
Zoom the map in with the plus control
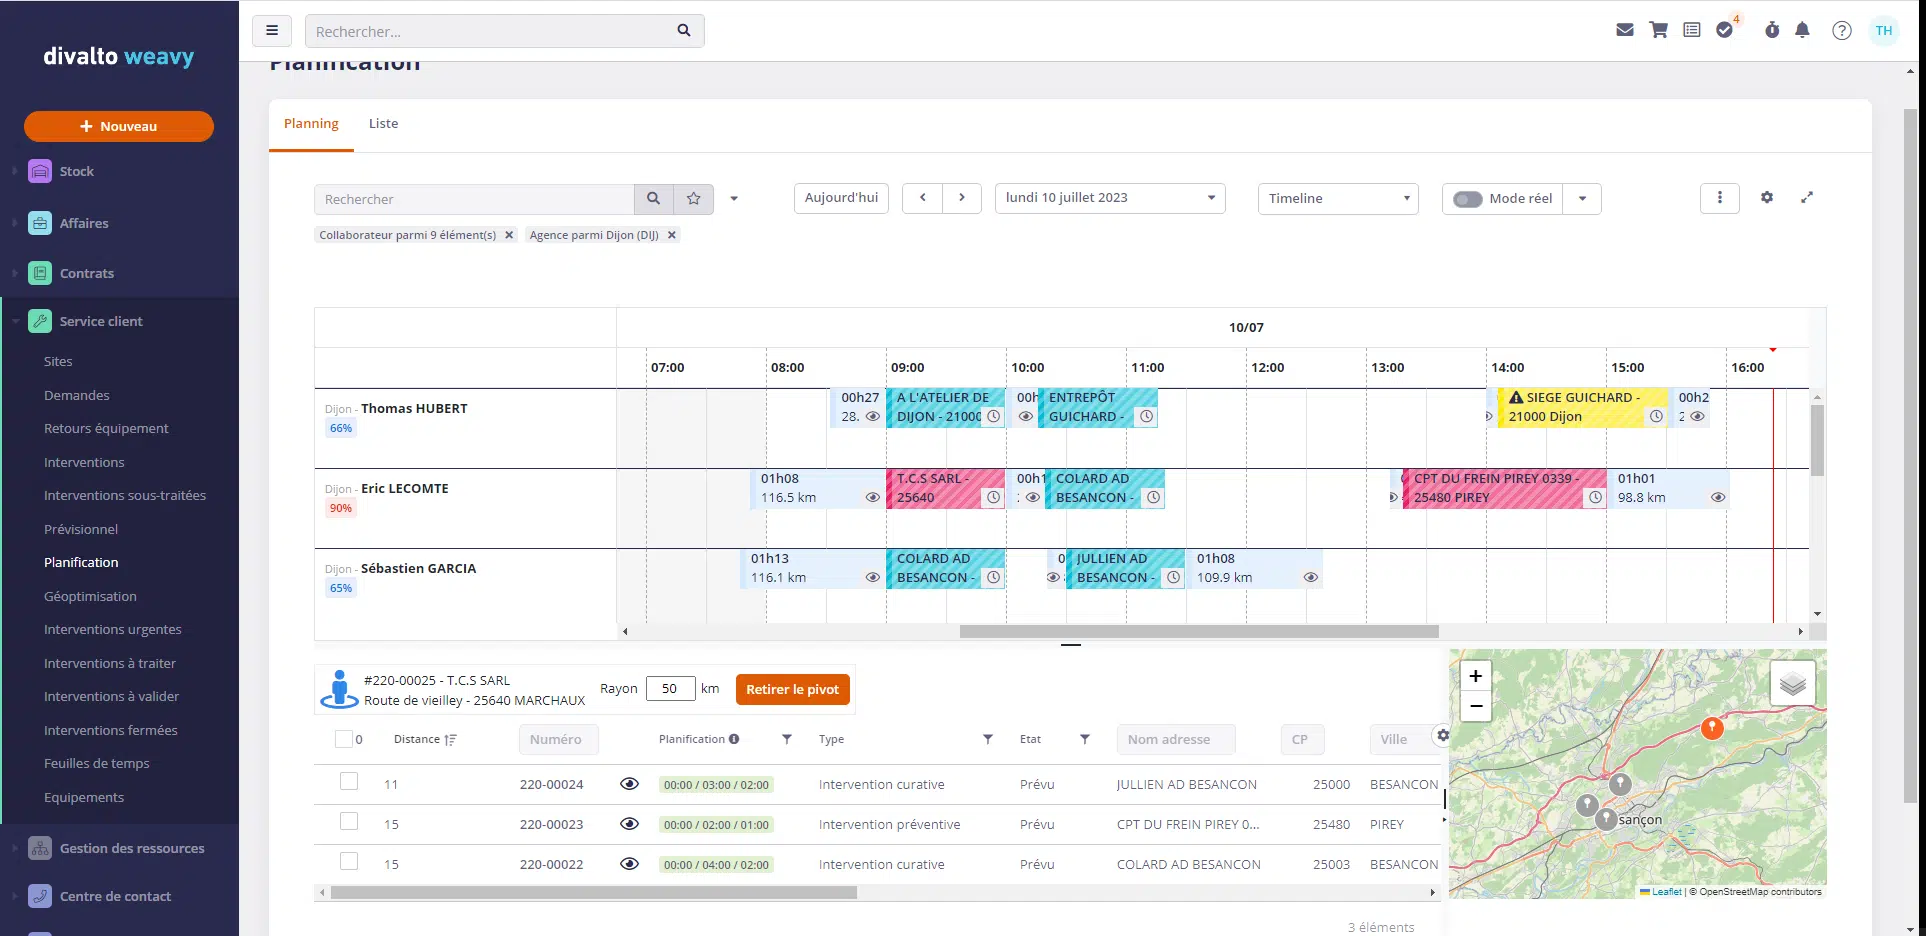[x=1475, y=676]
